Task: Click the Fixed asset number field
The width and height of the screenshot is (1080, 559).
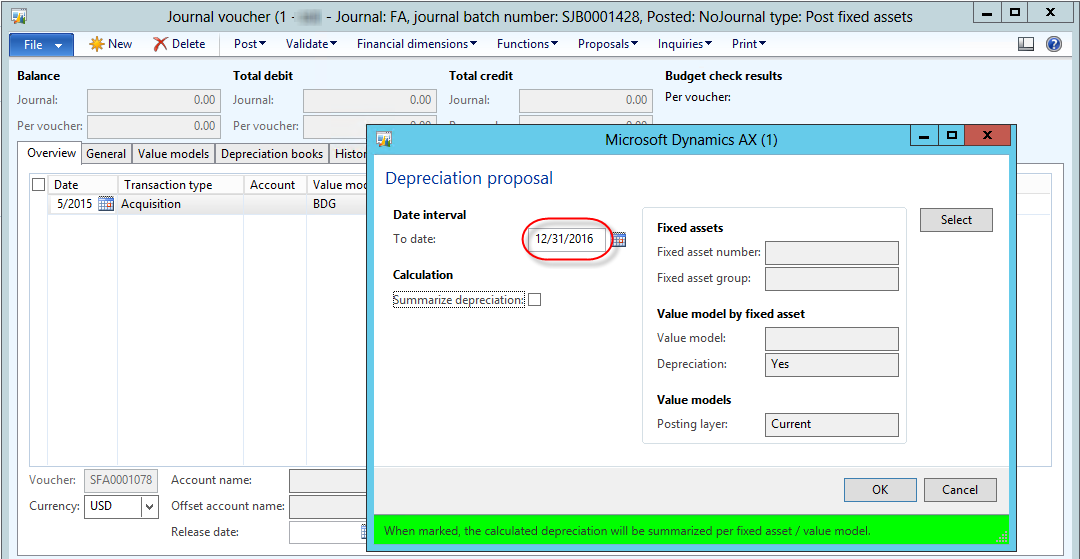Action: click(831, 253)
